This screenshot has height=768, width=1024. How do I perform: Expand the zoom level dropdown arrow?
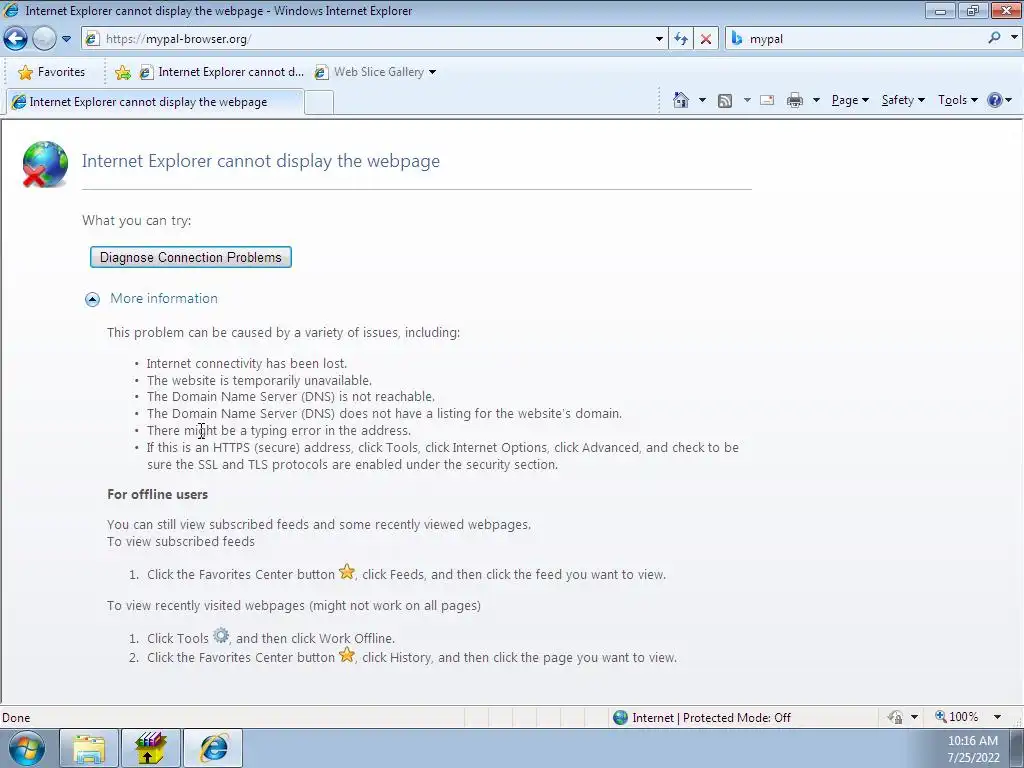click(x=997, y=717)
